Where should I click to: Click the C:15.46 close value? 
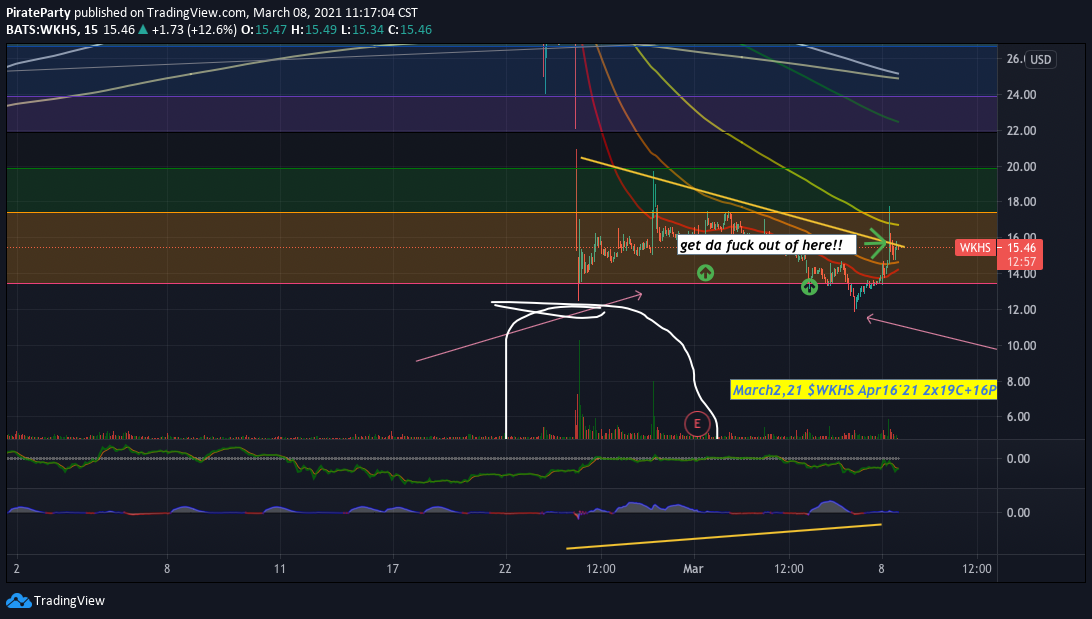click(x=410, y=30)
